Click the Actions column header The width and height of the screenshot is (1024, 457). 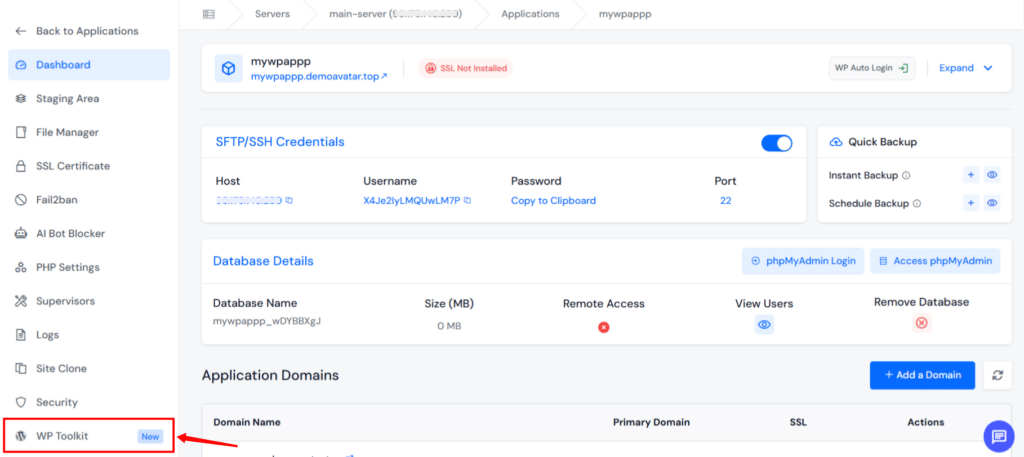(925, 422)
